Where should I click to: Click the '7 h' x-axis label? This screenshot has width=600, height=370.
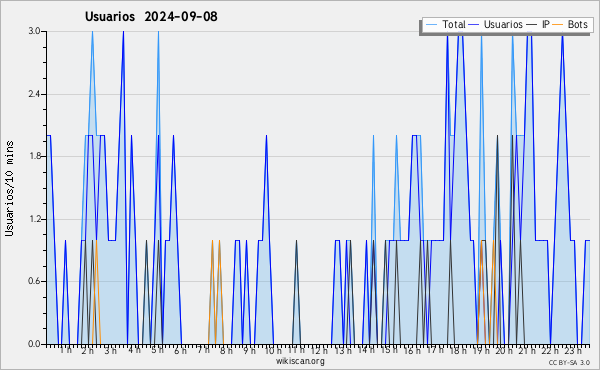pyautogui.click(x=203, y=350)
